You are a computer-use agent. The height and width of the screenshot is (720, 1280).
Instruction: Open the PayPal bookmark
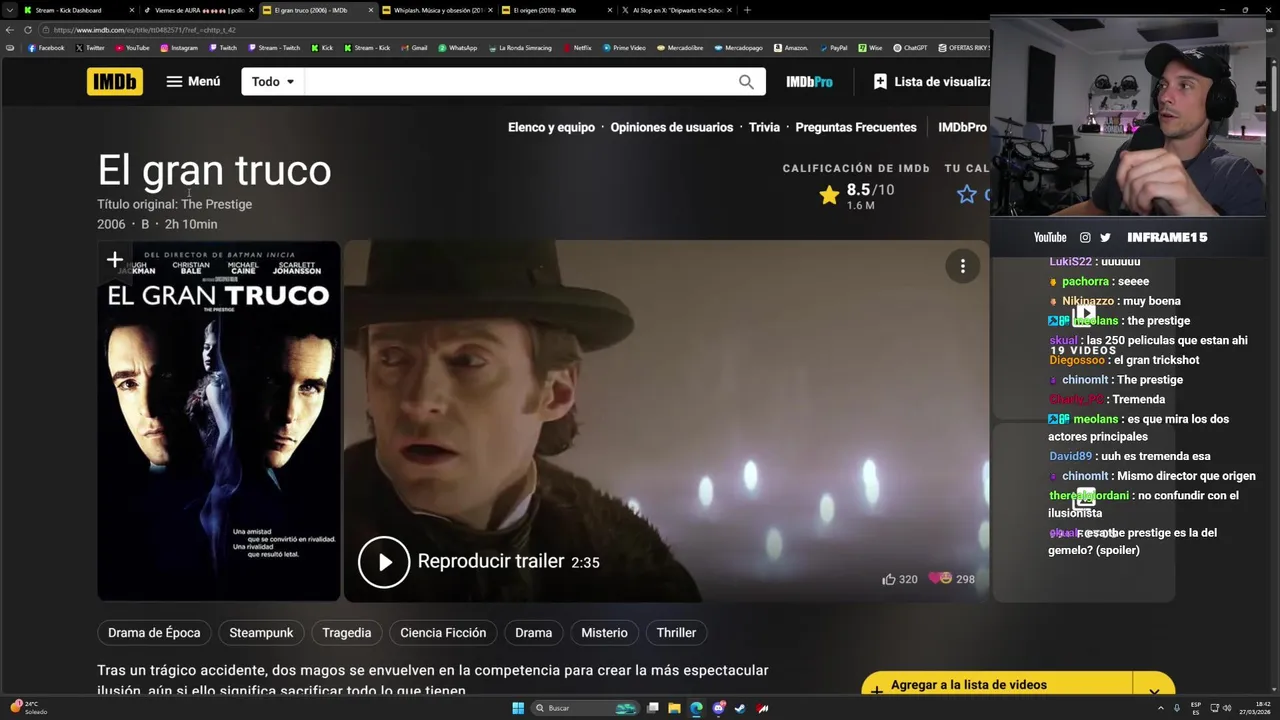click(x=833, y=48)
